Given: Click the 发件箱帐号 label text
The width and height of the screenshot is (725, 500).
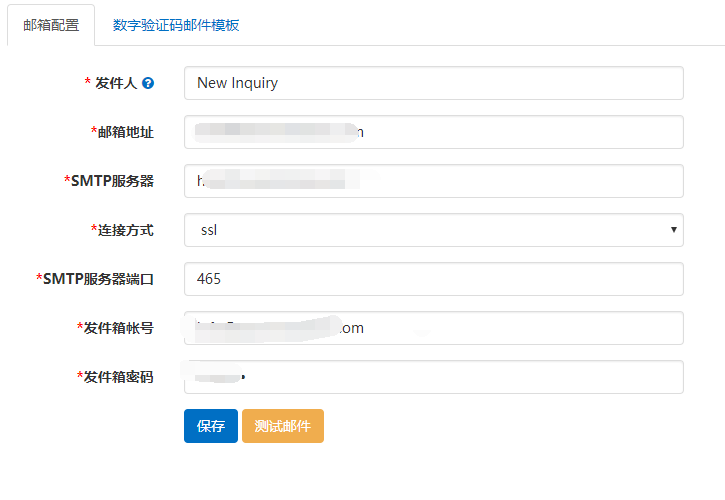Looking at the screenshot, I should pos(119,328).
